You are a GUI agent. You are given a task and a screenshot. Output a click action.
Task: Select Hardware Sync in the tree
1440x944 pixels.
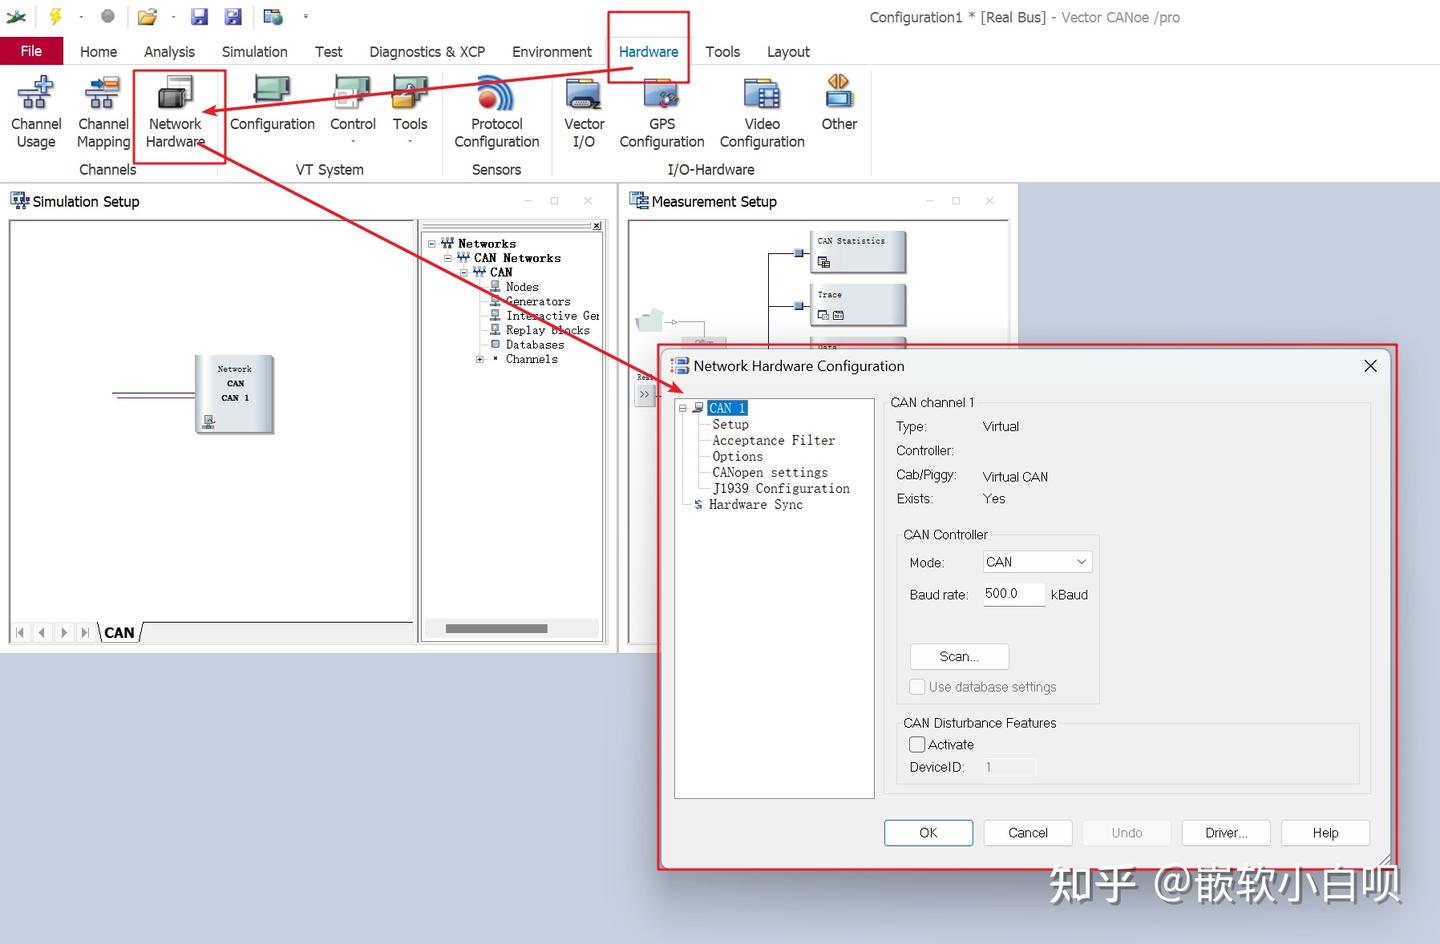(x=756, y=504)
